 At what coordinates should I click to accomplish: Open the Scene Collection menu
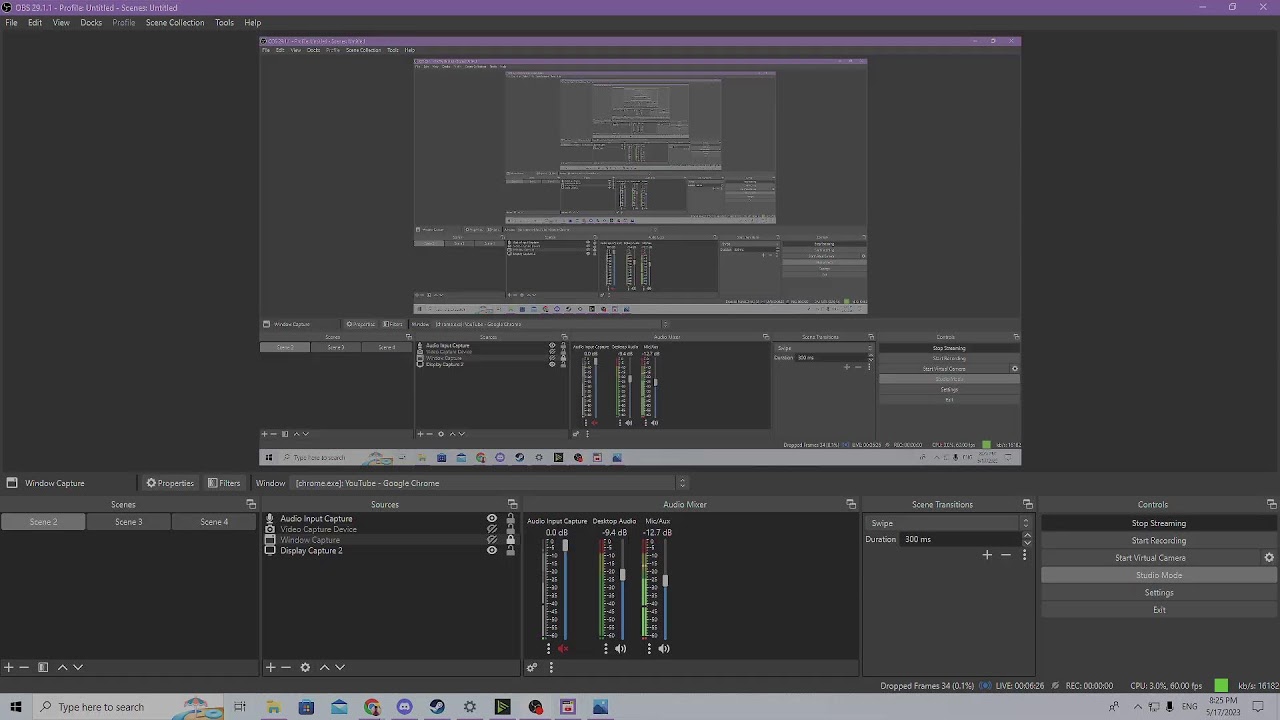tap(174, 22)
